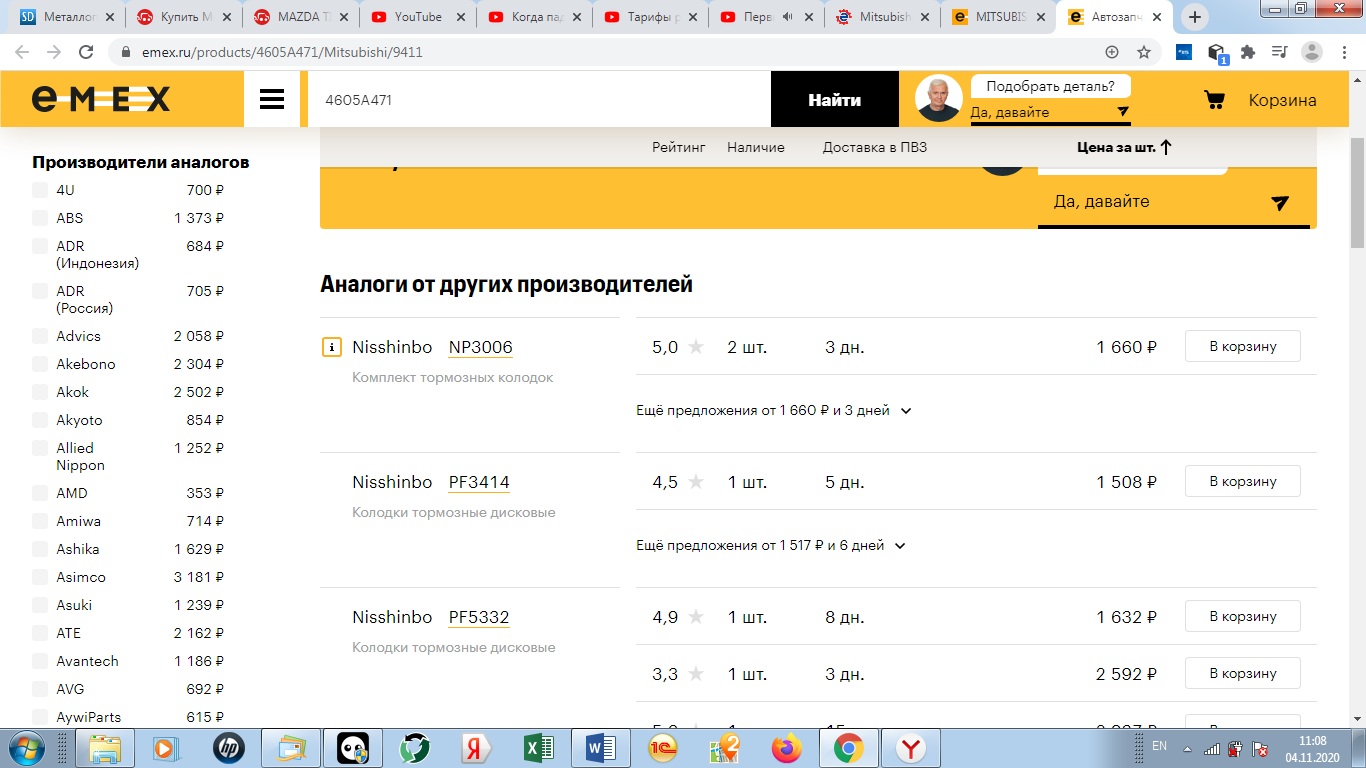Viewport: 1366px width, 768px height.
Task: Open the browser extensions puzzle icon
Action: coord(1248,52)
